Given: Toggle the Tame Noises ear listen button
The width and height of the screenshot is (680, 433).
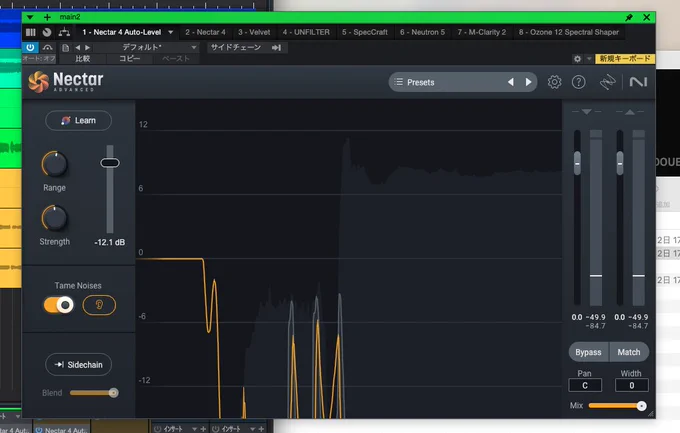Looking at the screenshot, I should click(99, 305).
